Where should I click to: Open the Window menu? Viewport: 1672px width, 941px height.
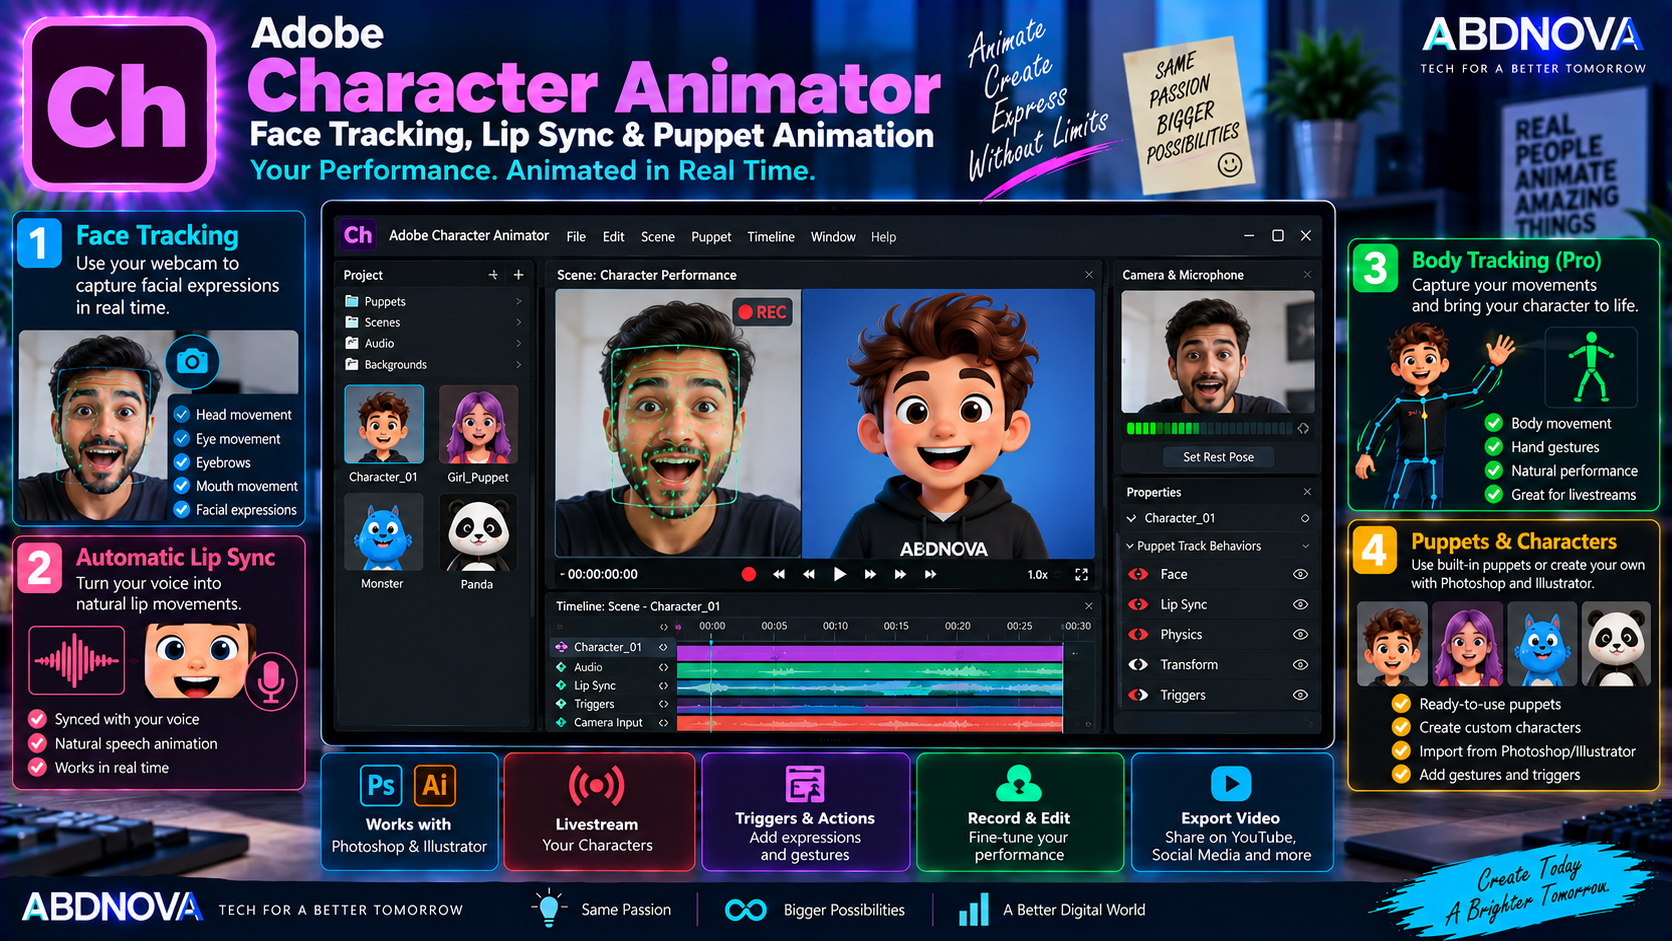click(x=833, y=237)
